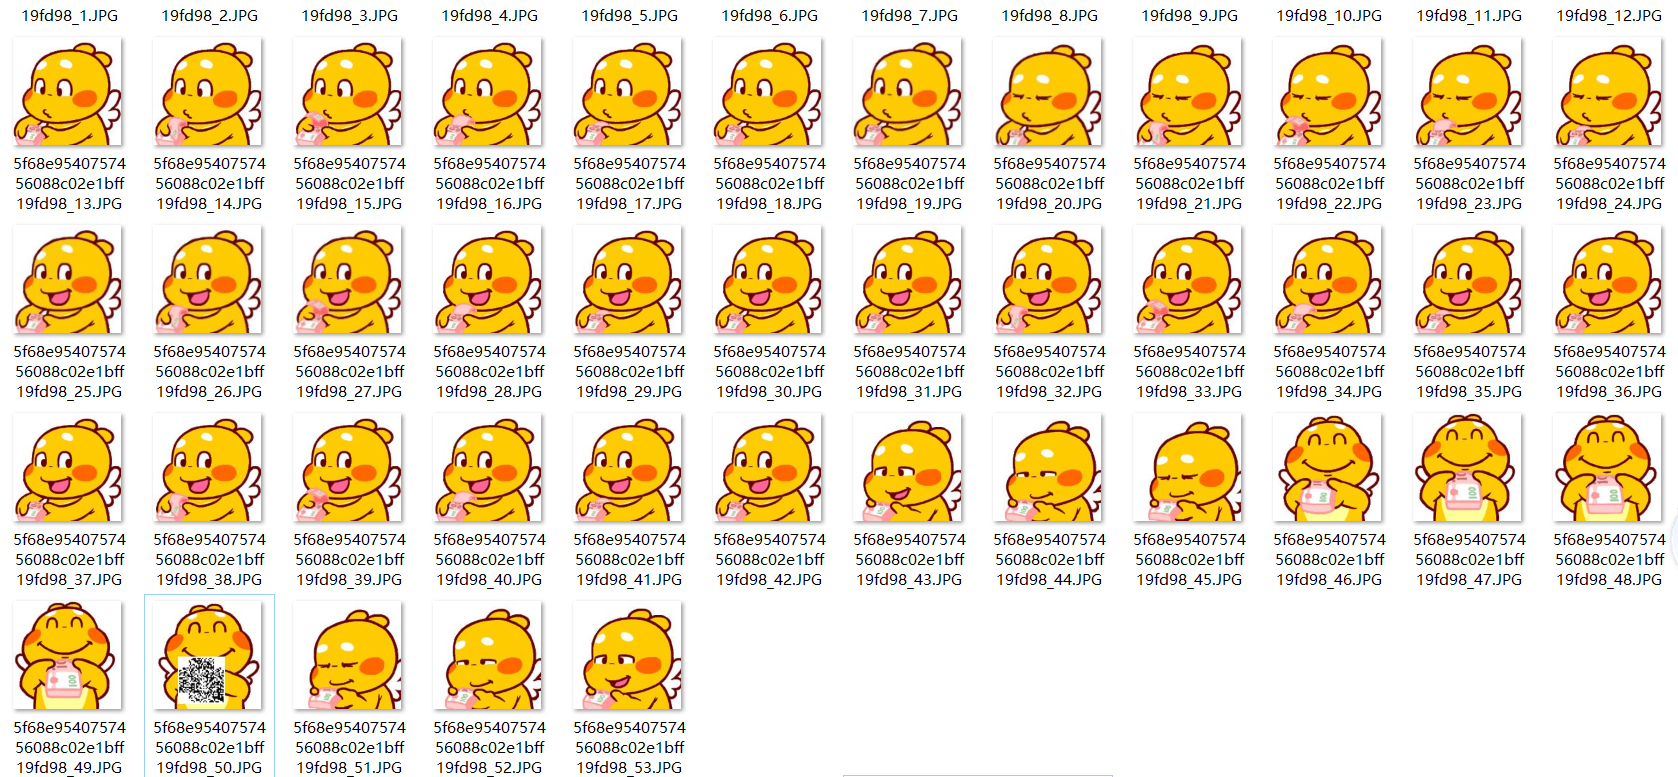The image size is (1678, 777).
Task: Click the image thumbnail for 19fd98_30.JPG
Action: coord(768,280)
